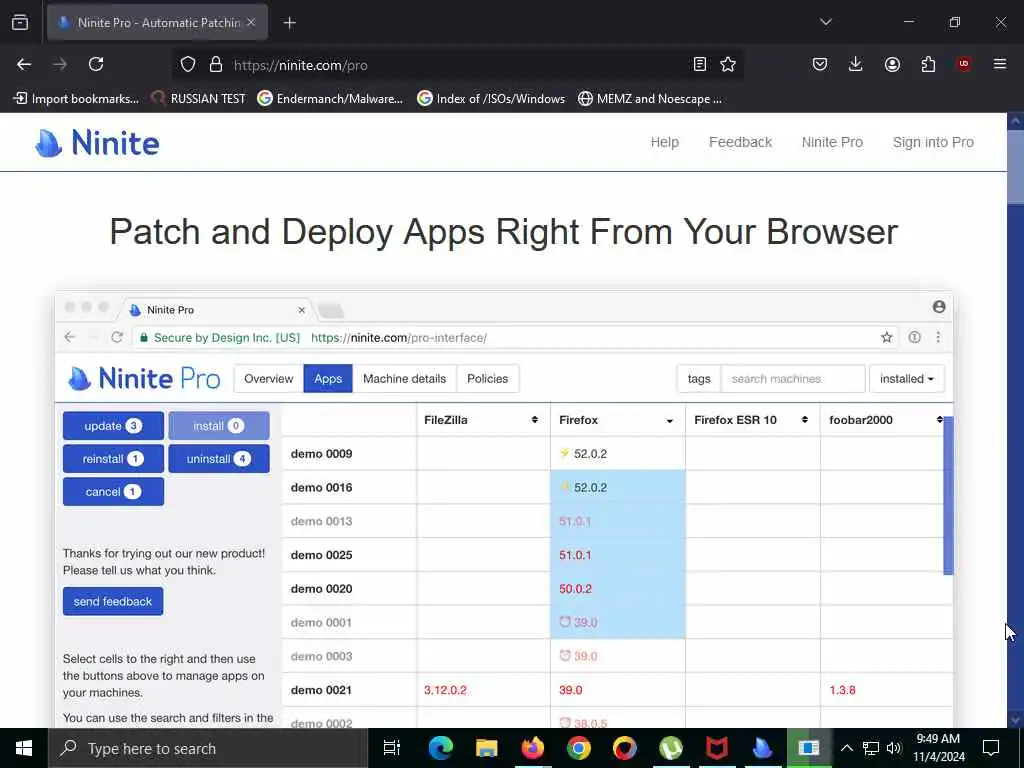Click the page vertical scrollbar thumb
Viewport: 1024px width, 768px height.
[1015, 167]
